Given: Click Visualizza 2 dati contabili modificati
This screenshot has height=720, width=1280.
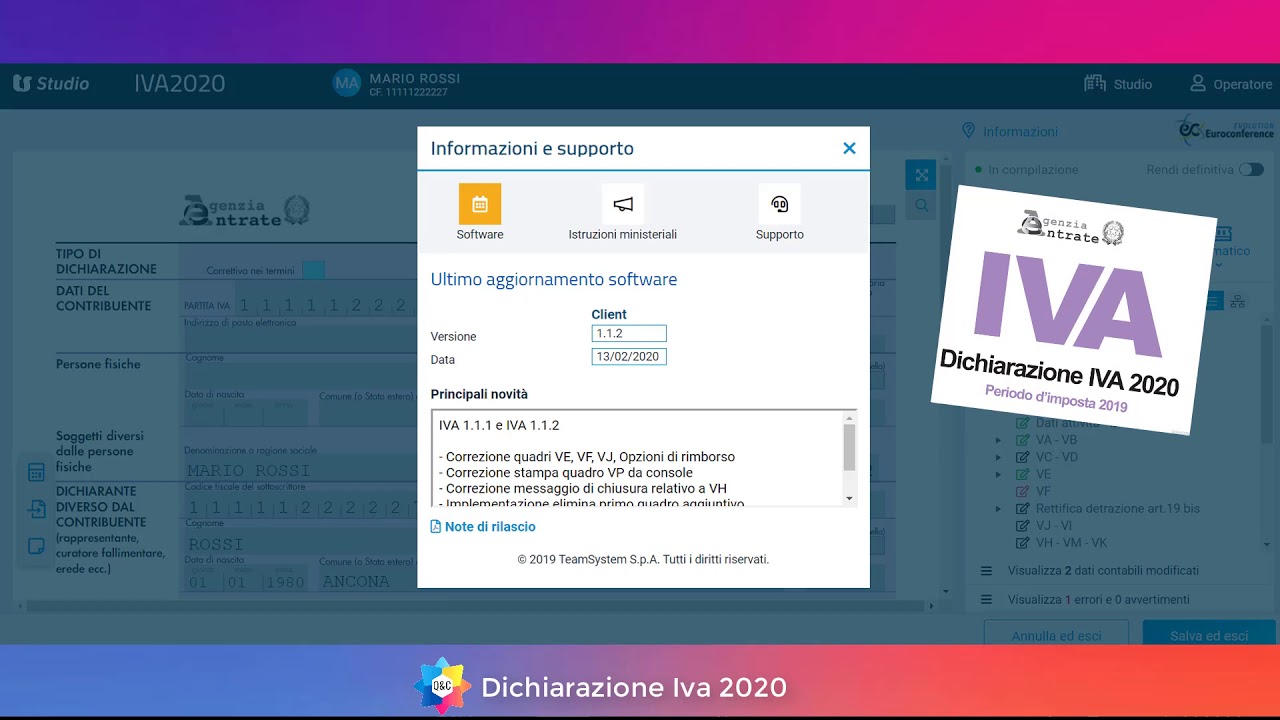Looking at the screenshot, I should coord(1103,570).
